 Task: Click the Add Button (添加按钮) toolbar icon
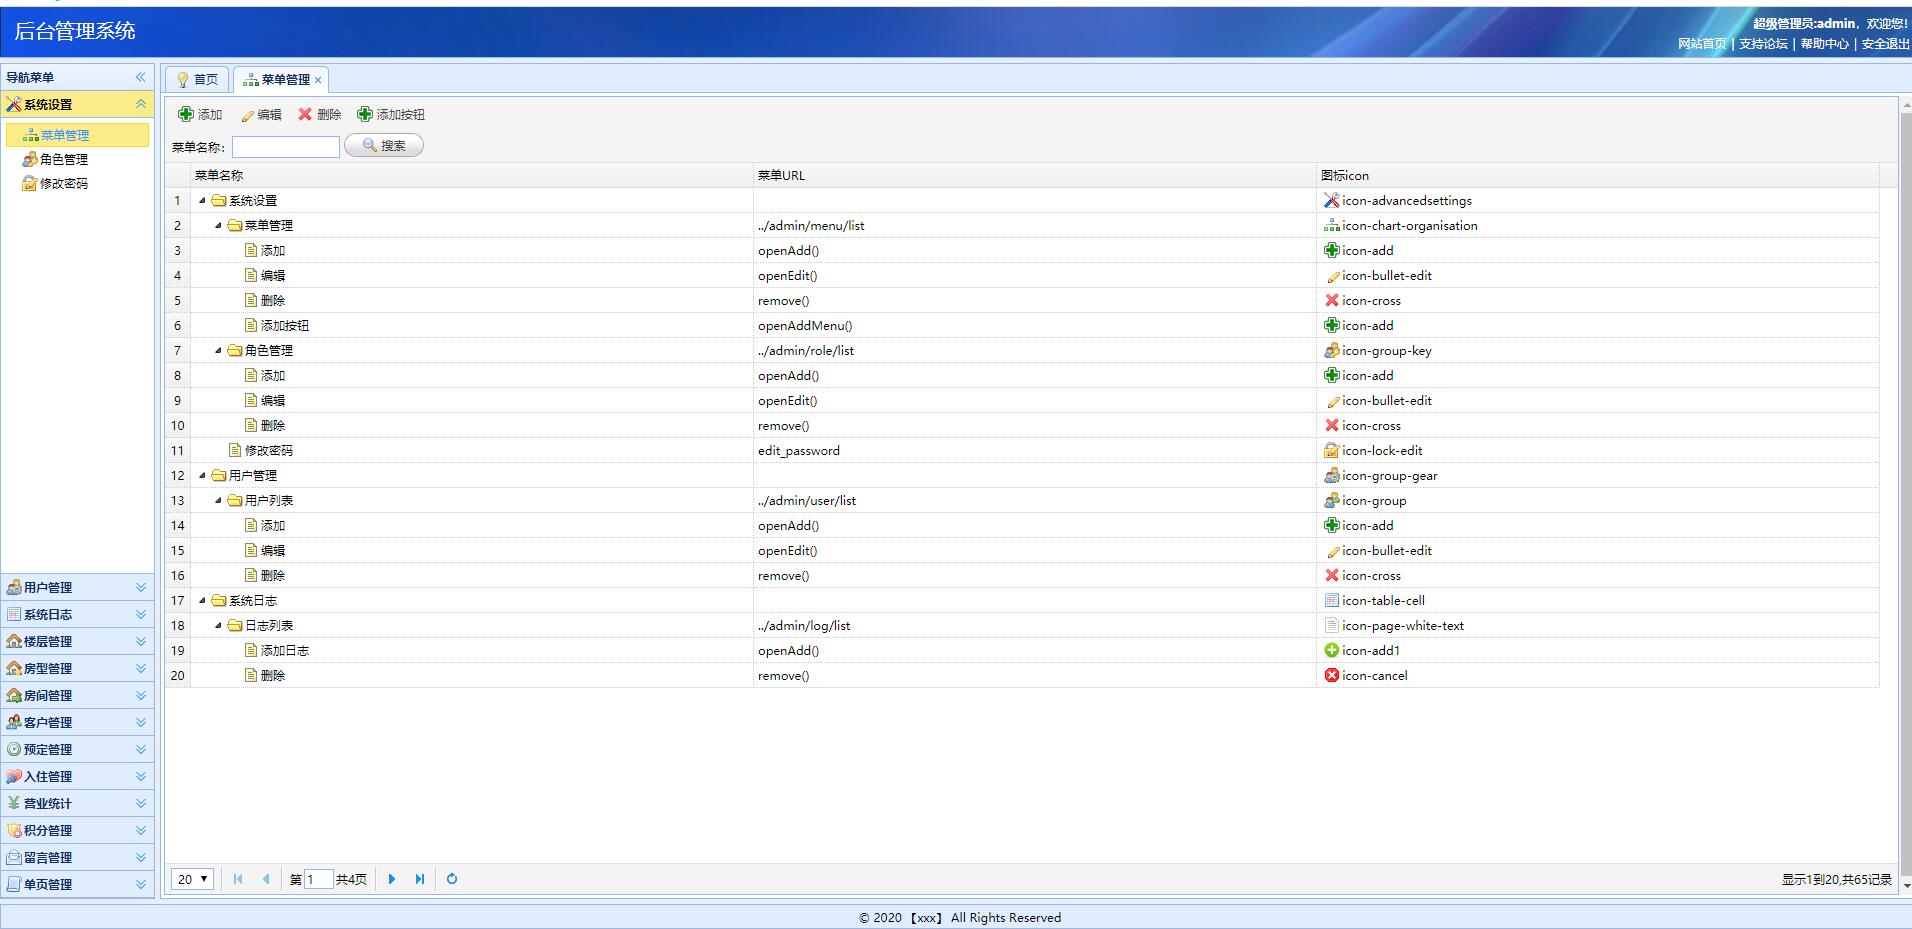(365, 114)
